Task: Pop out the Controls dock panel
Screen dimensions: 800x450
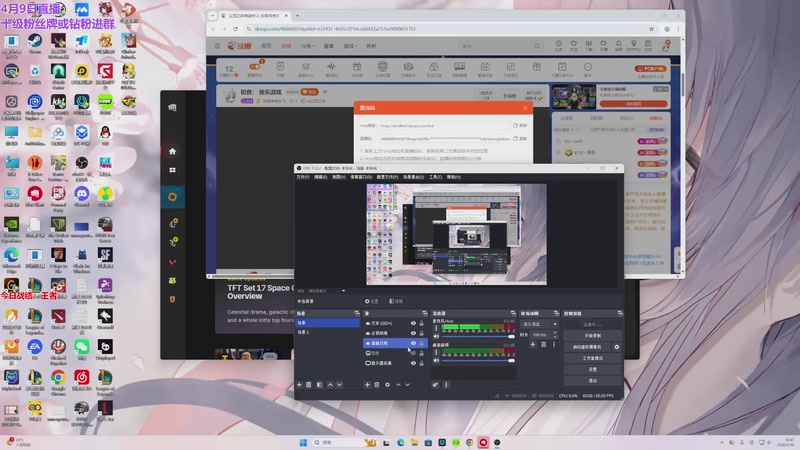Action: 620,313
